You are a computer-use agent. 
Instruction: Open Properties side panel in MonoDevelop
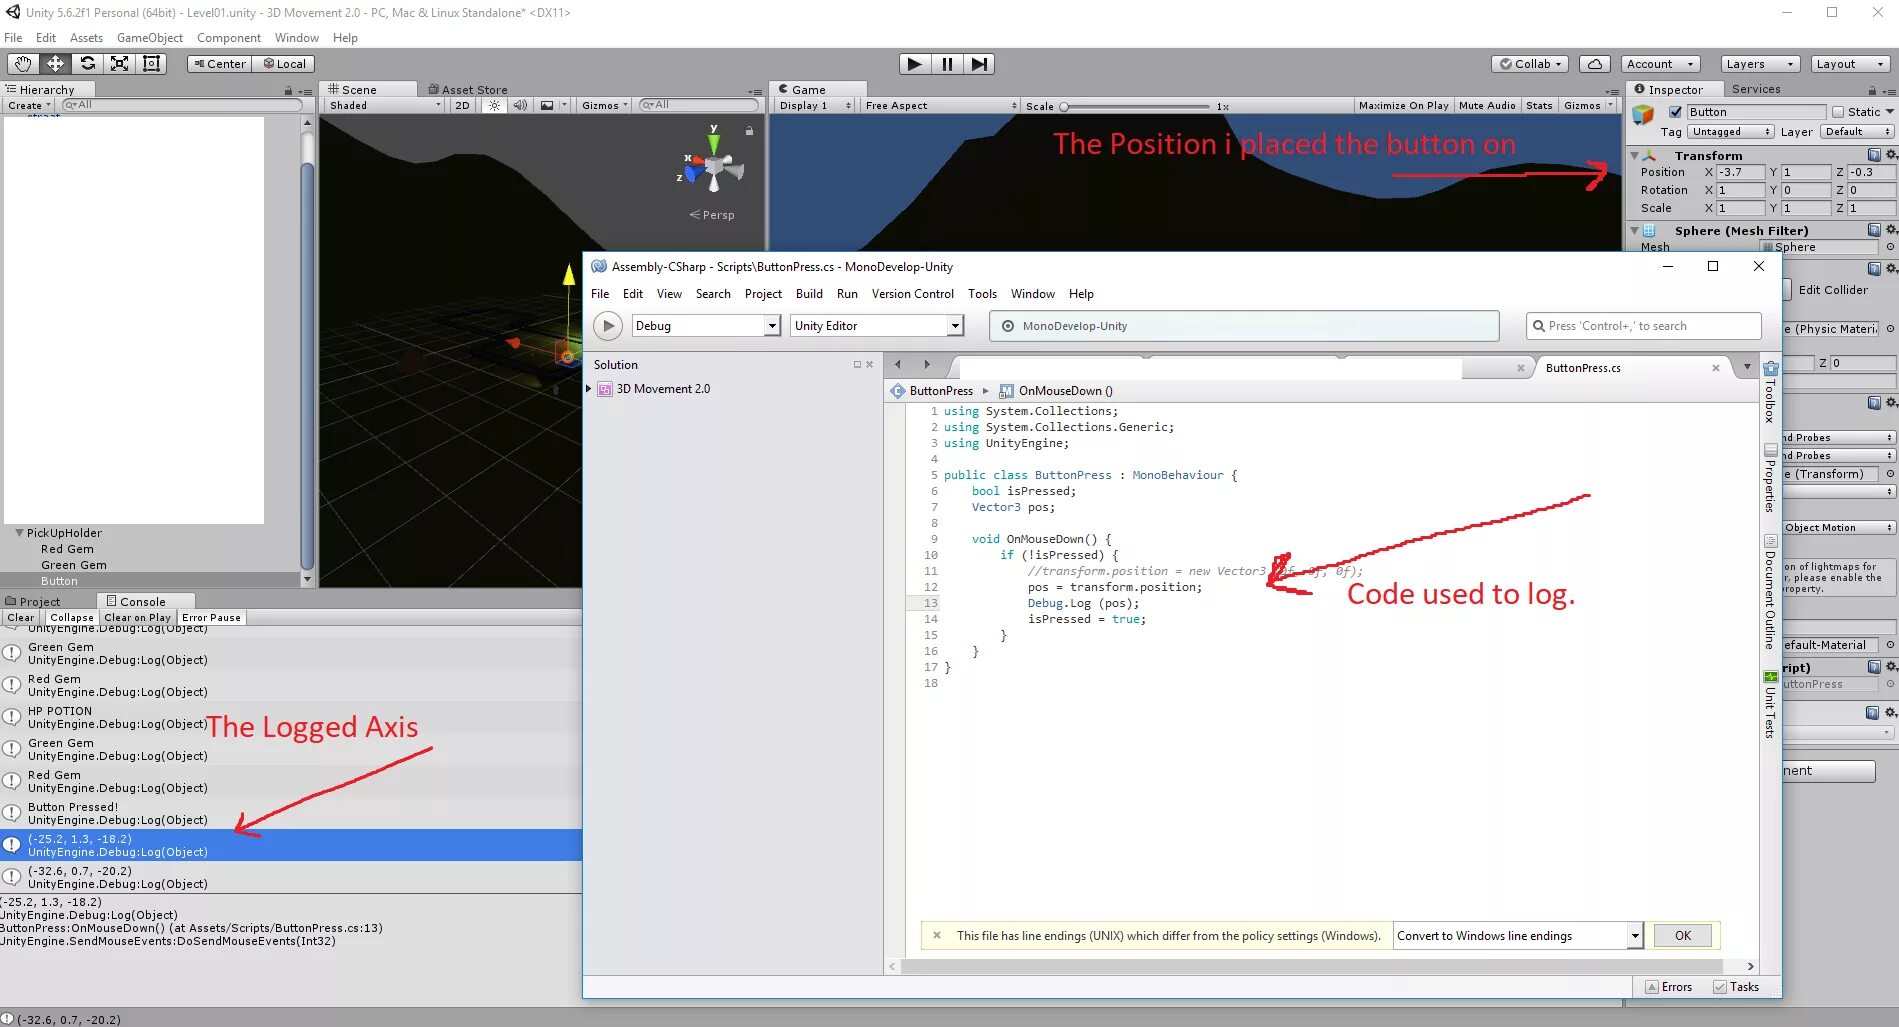[x=1770, y=479]
